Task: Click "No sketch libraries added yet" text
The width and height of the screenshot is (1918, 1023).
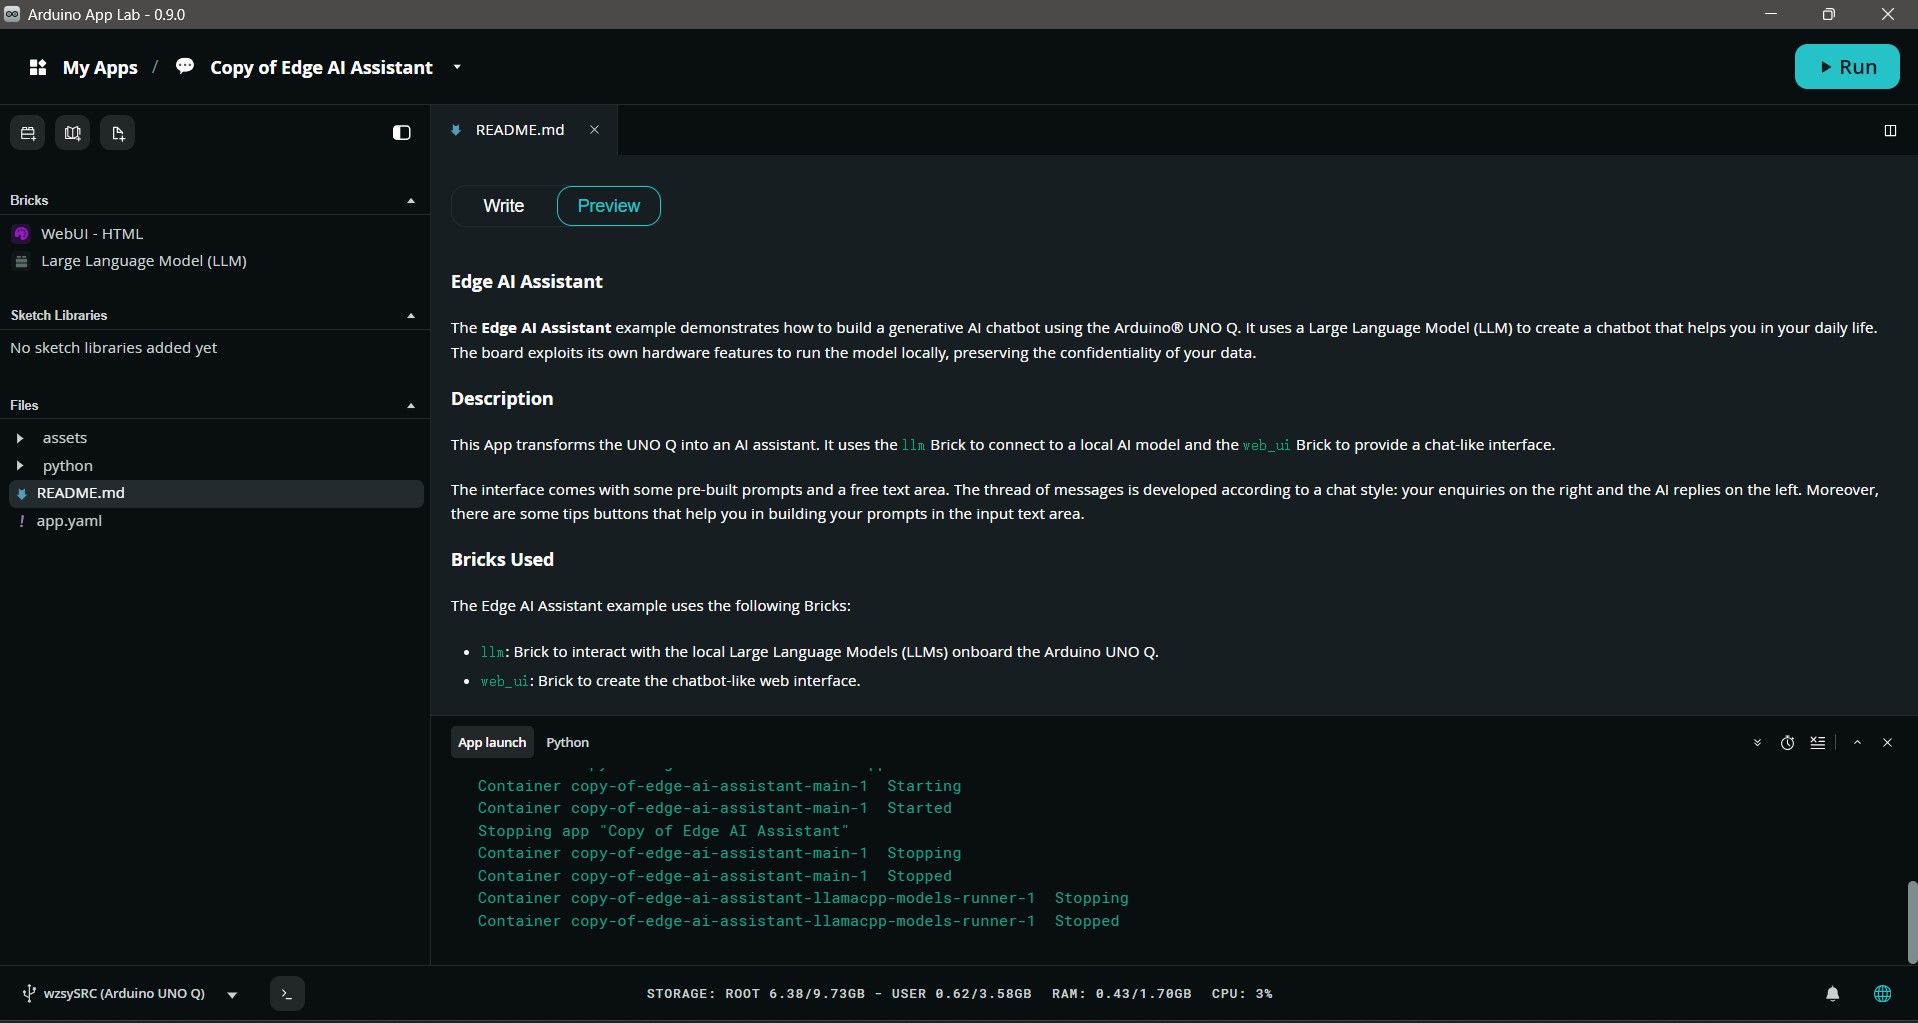Action: click(114, 348)
